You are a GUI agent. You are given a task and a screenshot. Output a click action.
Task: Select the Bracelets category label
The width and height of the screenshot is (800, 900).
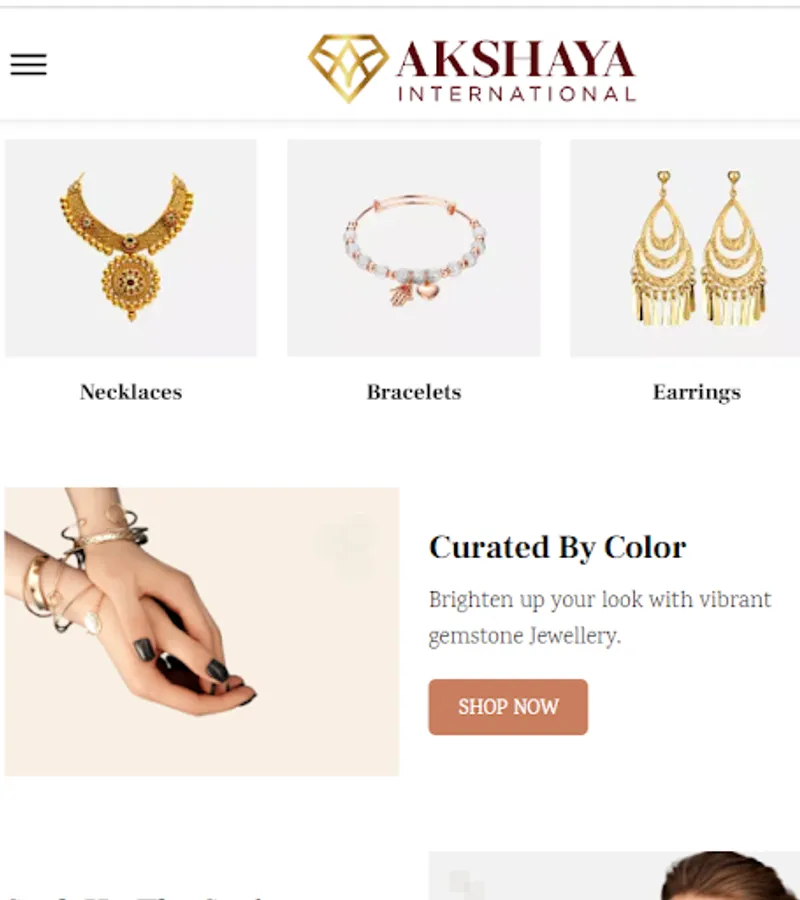(414, 392)
